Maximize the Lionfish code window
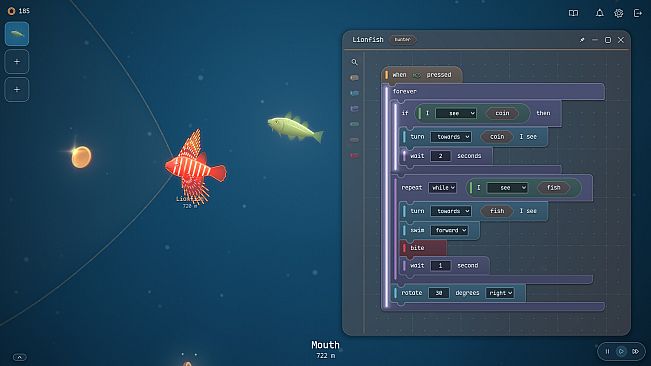The height and width of the screenshot is (366, 651). tap(608, 40)
